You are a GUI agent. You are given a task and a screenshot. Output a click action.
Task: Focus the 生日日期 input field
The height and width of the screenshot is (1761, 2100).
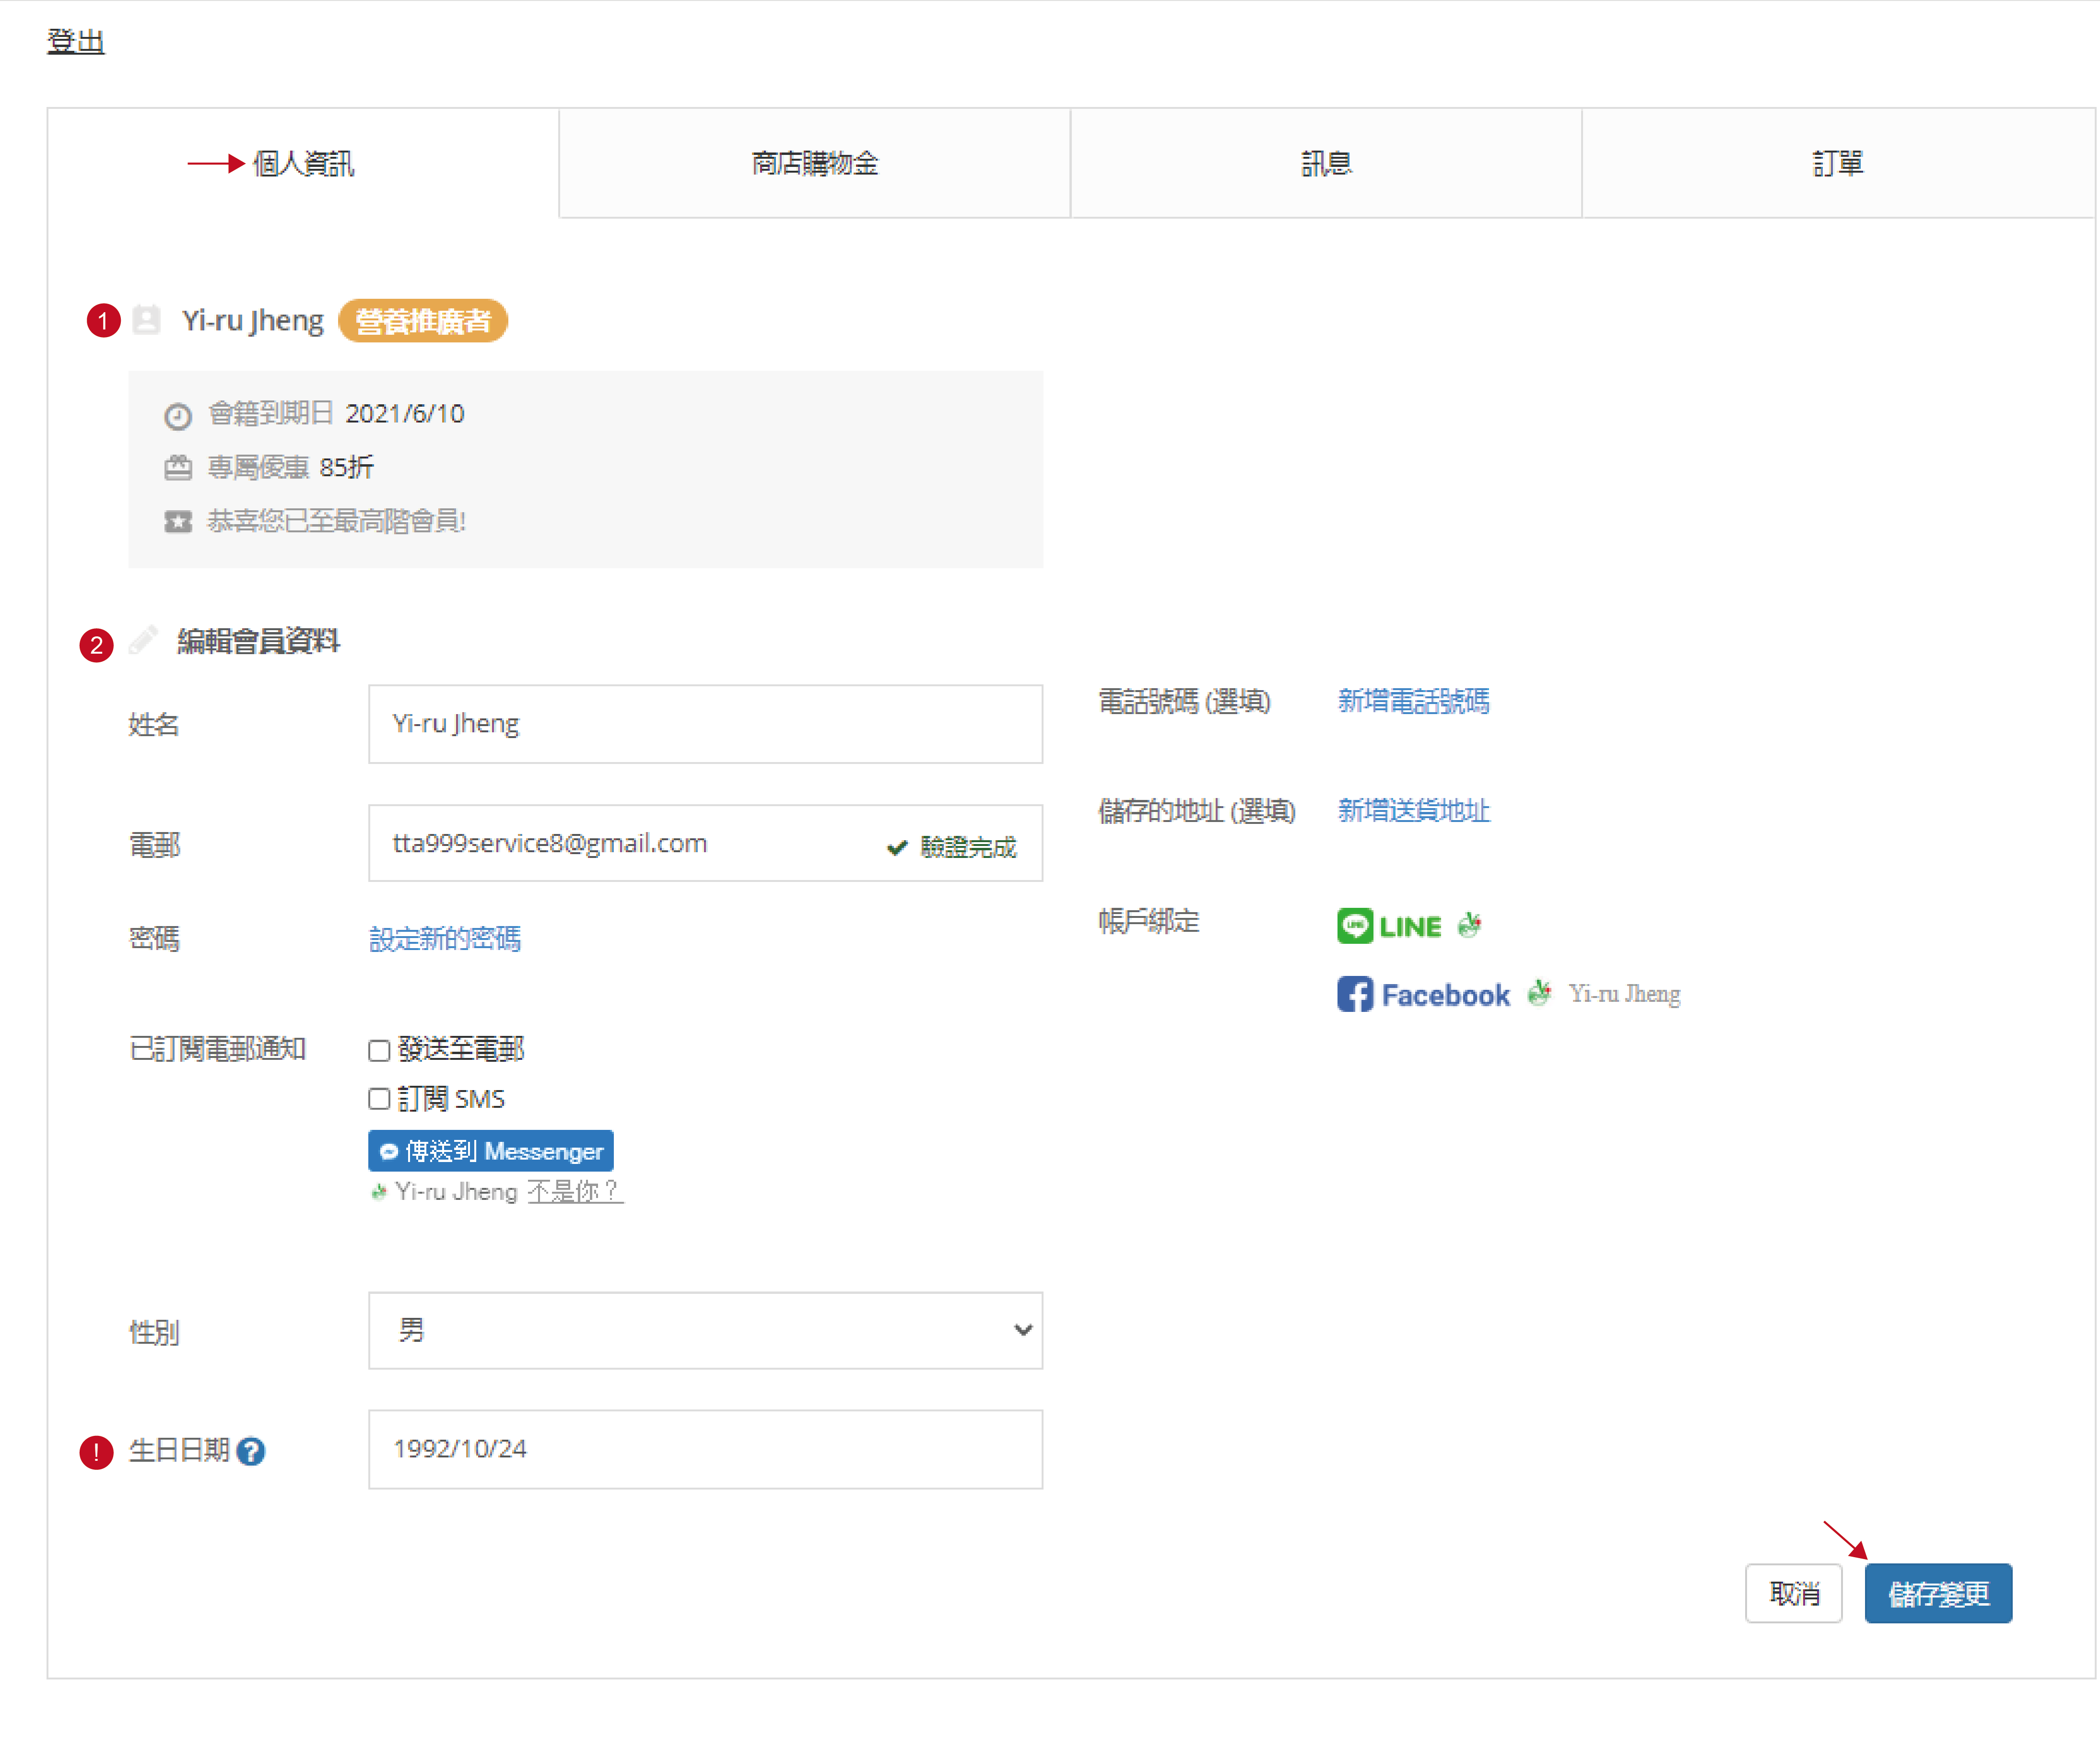(x=705, y=1449)
